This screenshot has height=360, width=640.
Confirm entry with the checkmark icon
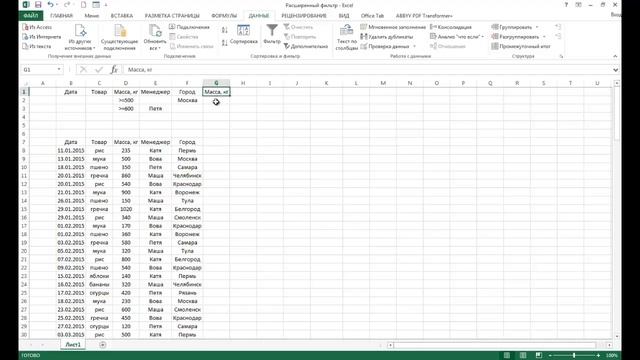[x=99, y=70]
